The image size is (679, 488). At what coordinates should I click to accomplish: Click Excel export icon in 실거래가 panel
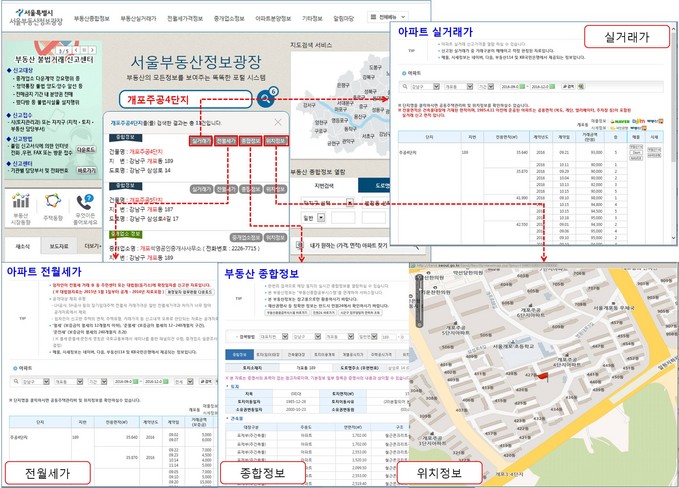click(x=581, y=87)
